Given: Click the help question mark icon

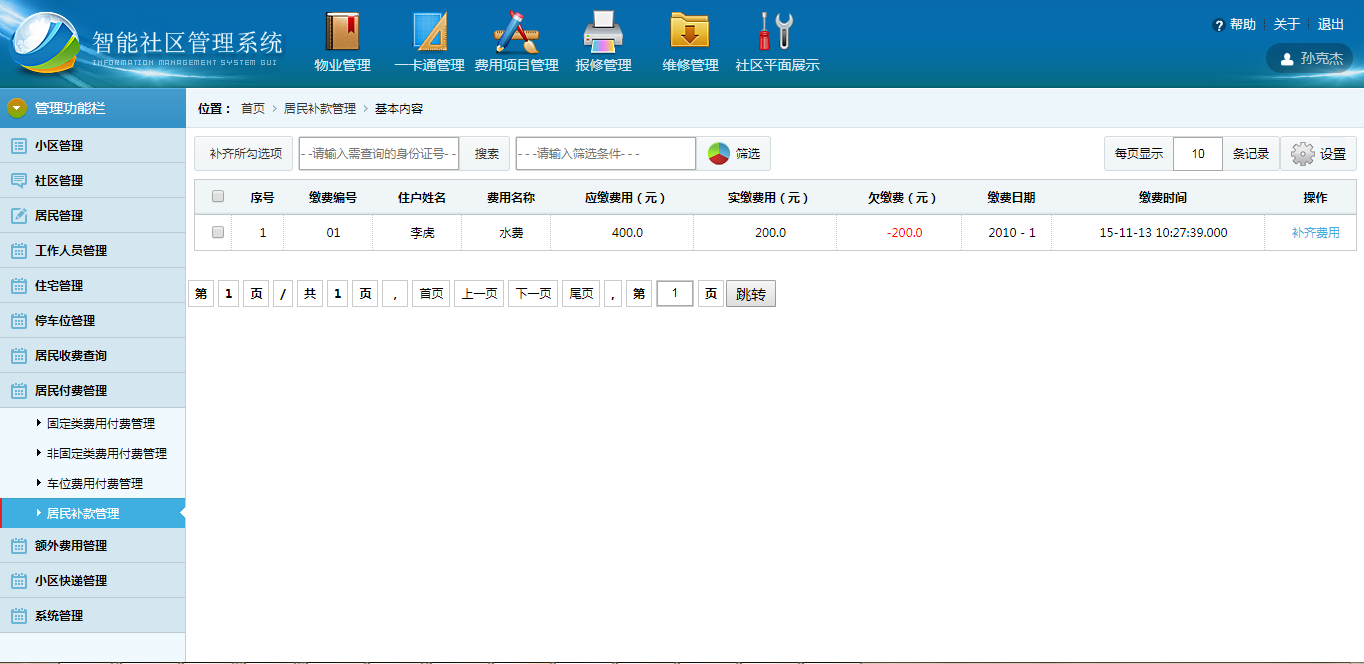Looking at the screenshot, I should (x=1218, y=25).
